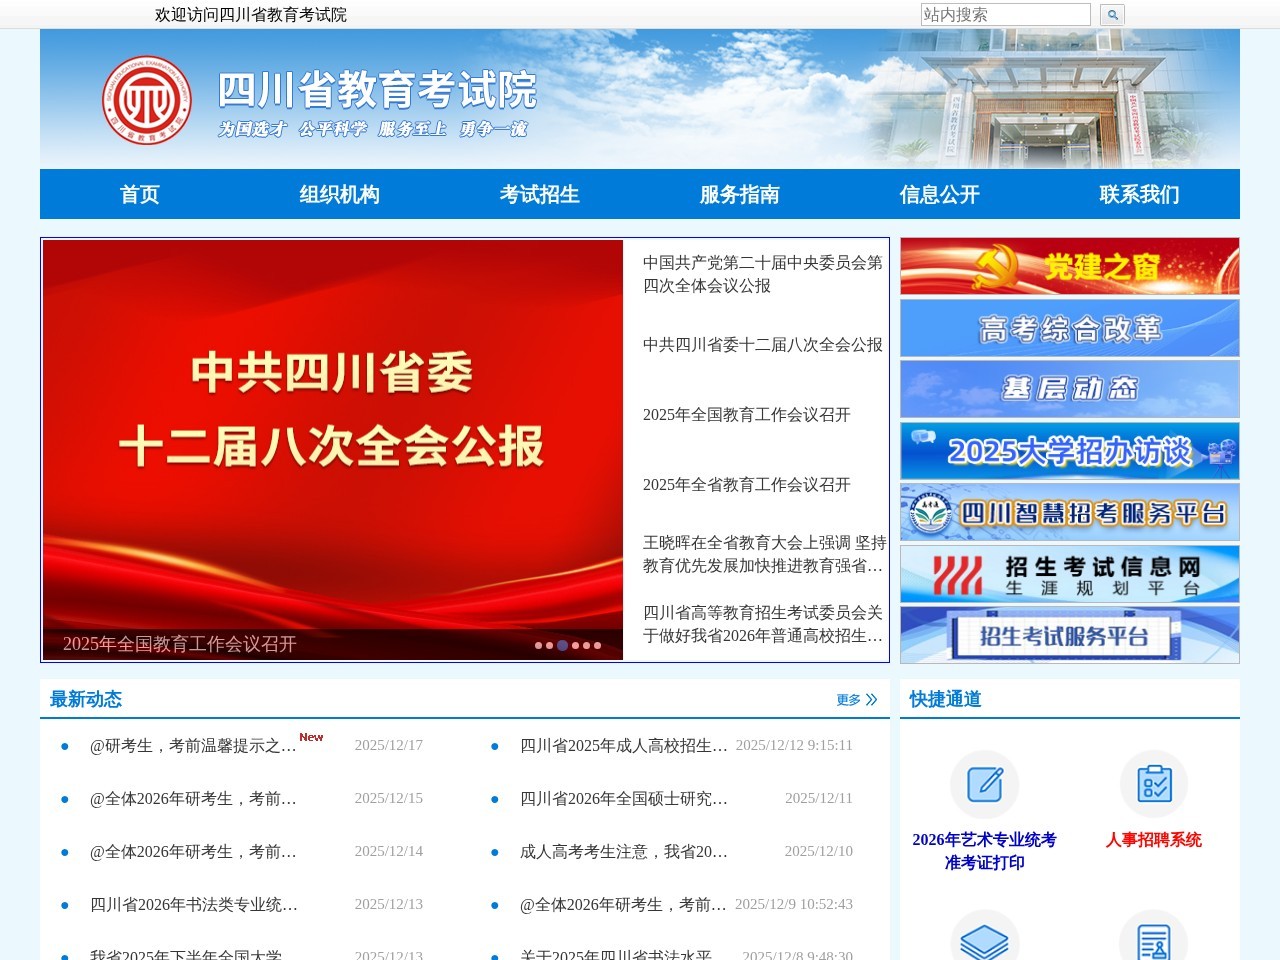Open the 信息公开 navigation menu
This screenshot has height=960, width=1280.
click(x=940, y=194)
